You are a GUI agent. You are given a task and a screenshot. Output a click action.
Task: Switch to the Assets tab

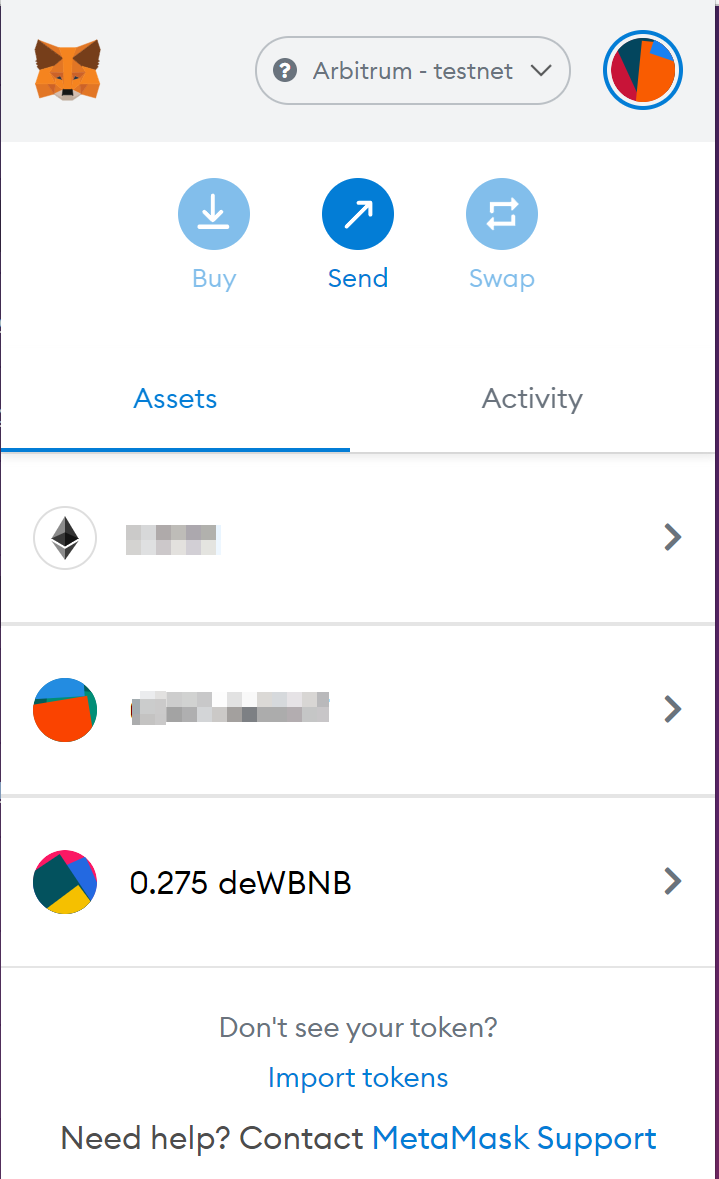pyautogui.click(x=175, y=399)
